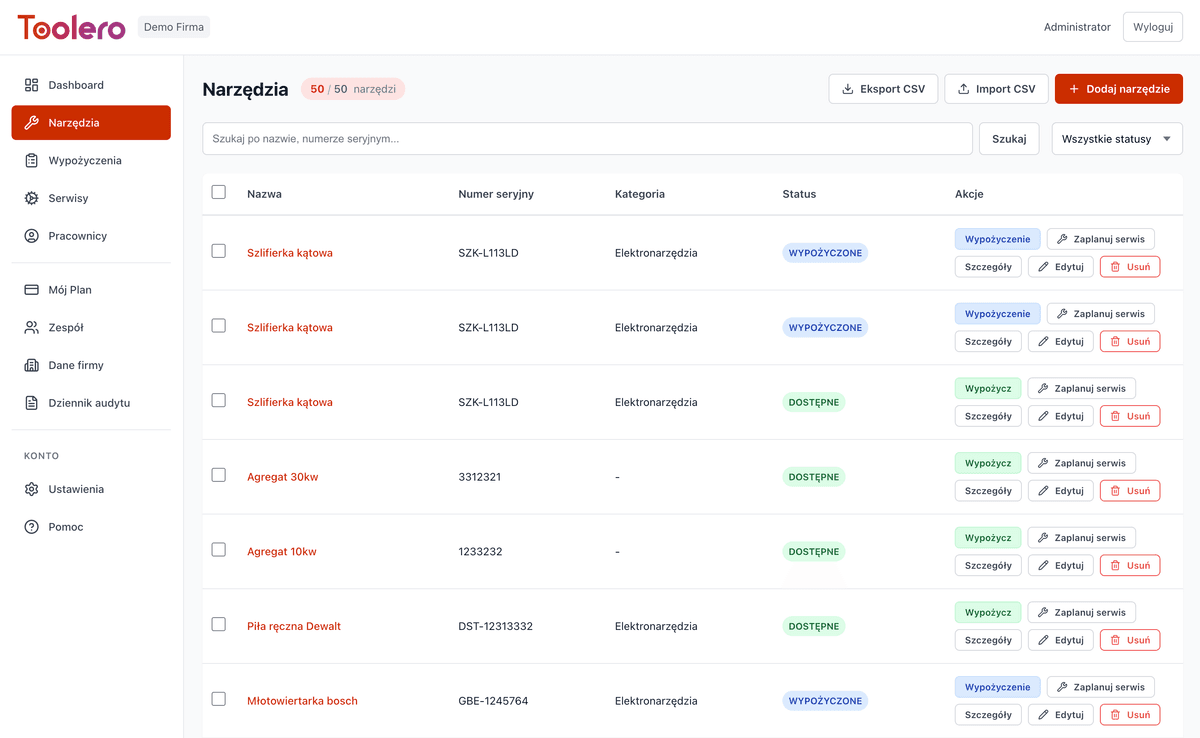Screen dimensions: 1200x738
Task: Click the Eksport CSV button
Action: pos(882,89)
